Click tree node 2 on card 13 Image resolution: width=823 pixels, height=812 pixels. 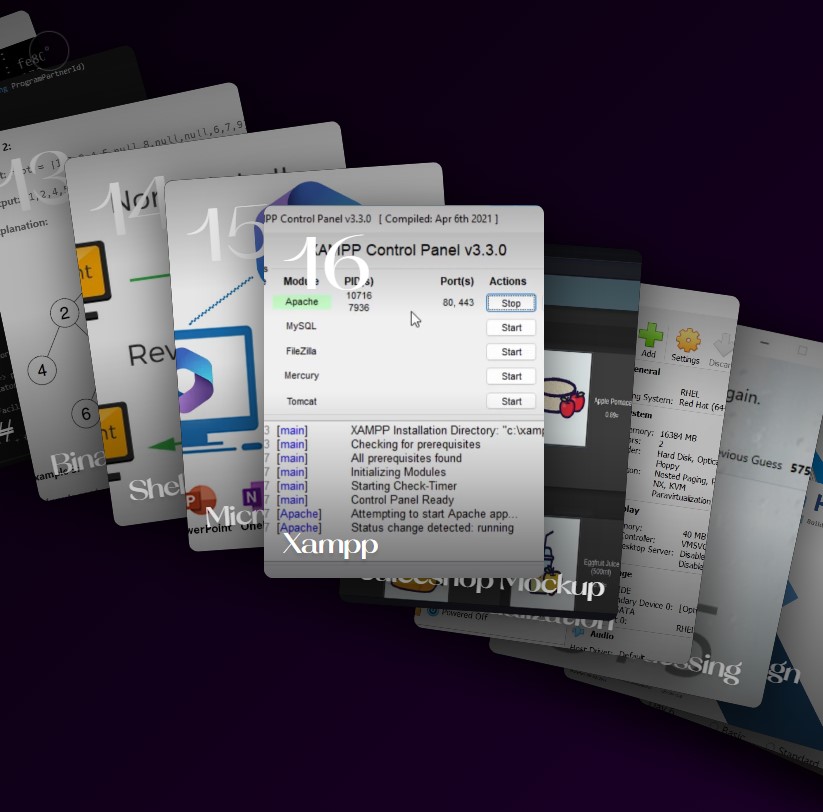64,313
